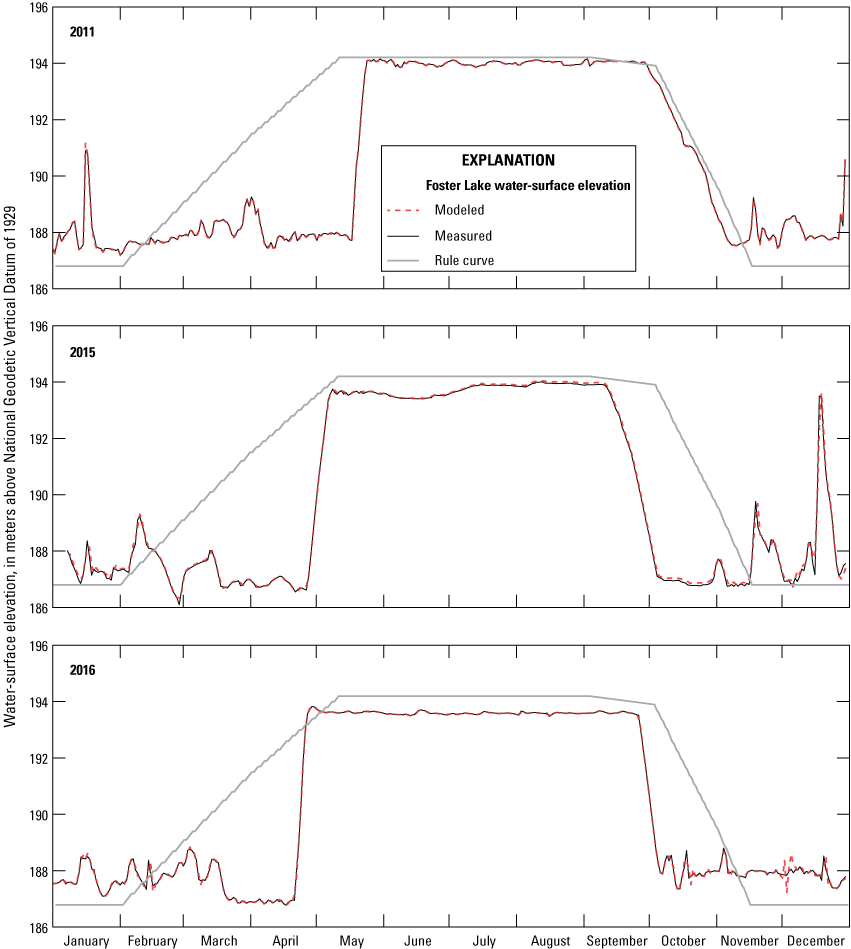Viewport: 851px width, 949px height.
Task: Select the May label on the x-axis
Action: (351, 941)
